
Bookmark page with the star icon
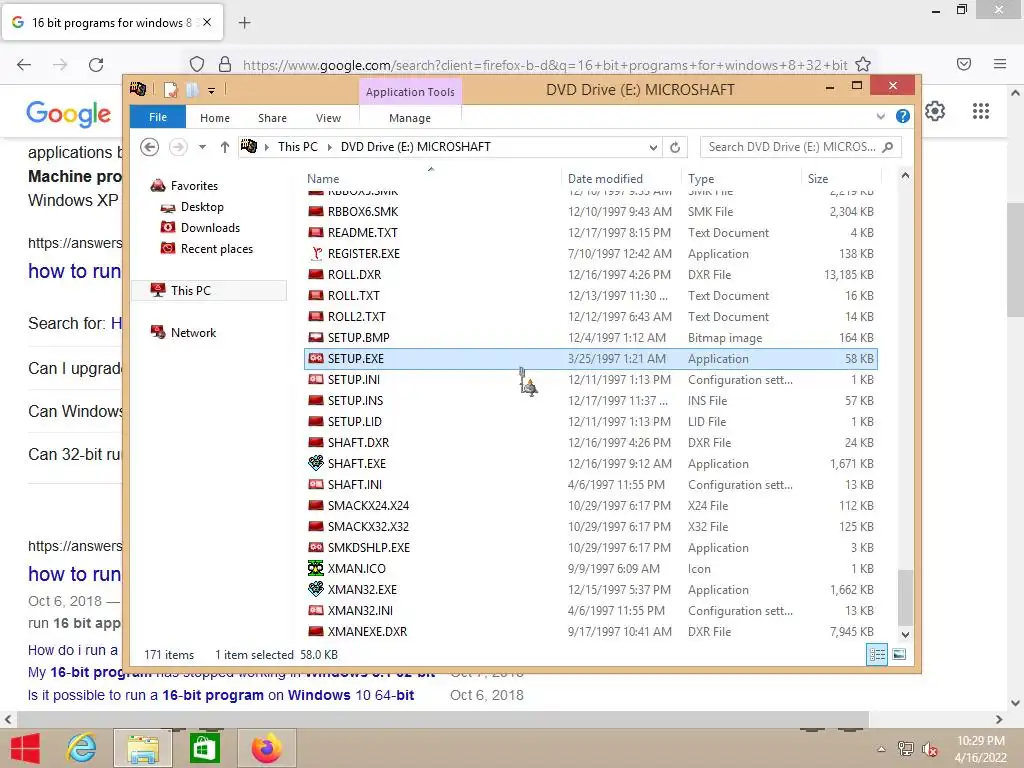[x=863, y=65]
